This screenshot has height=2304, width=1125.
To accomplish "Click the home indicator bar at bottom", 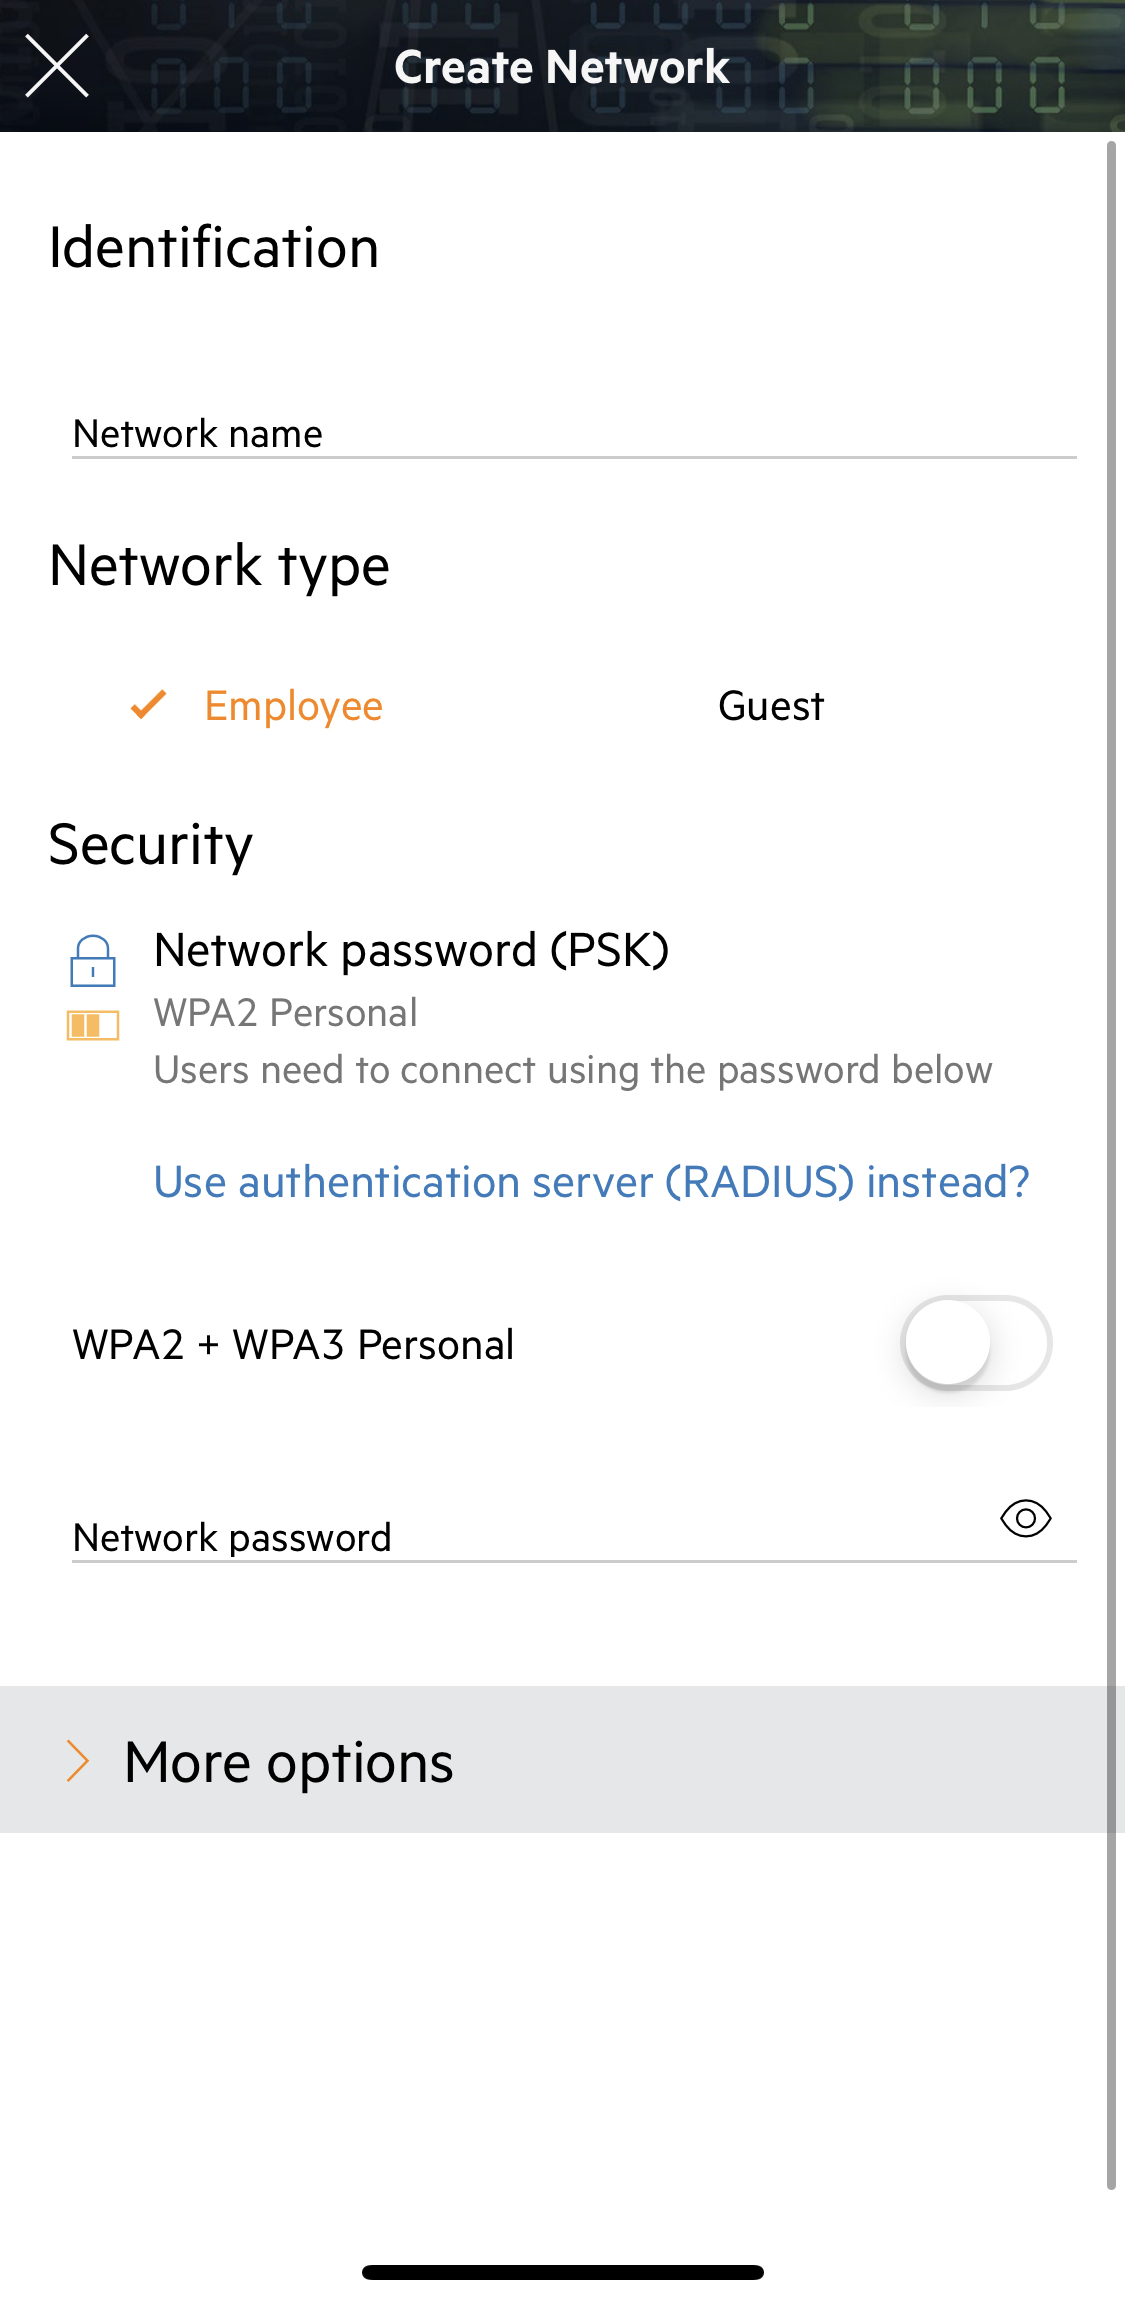I will tap(562, 2272).
